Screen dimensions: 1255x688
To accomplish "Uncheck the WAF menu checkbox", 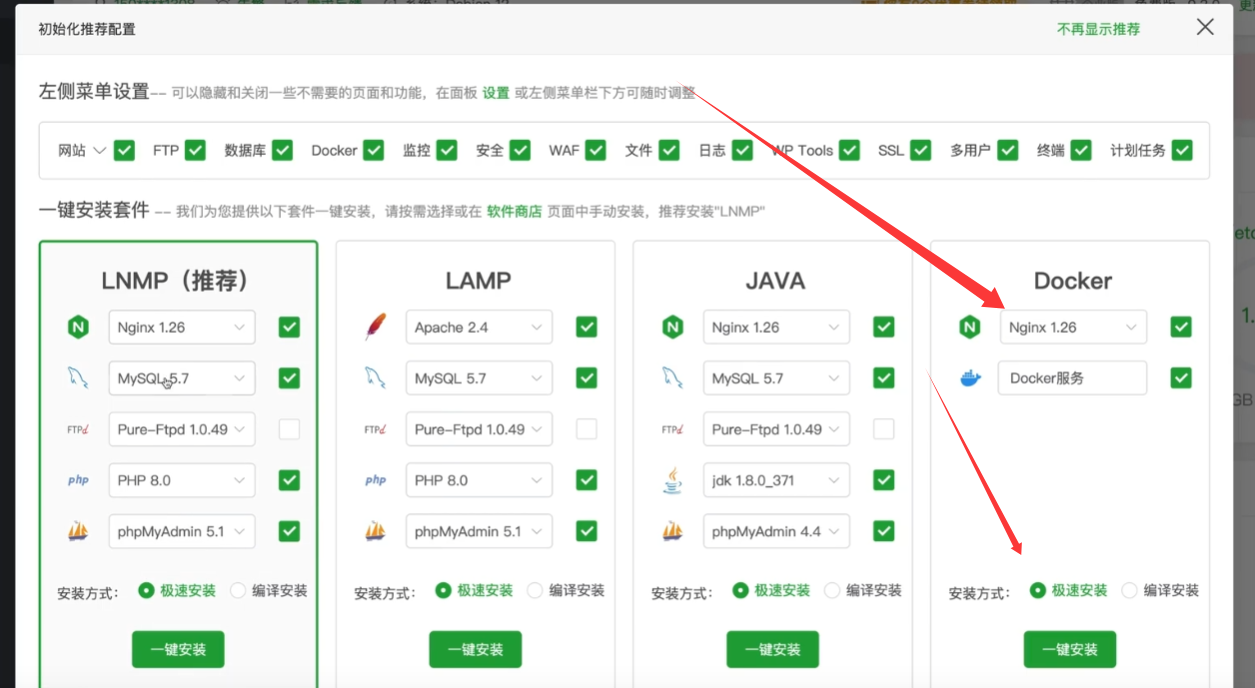I will (596, 150).
